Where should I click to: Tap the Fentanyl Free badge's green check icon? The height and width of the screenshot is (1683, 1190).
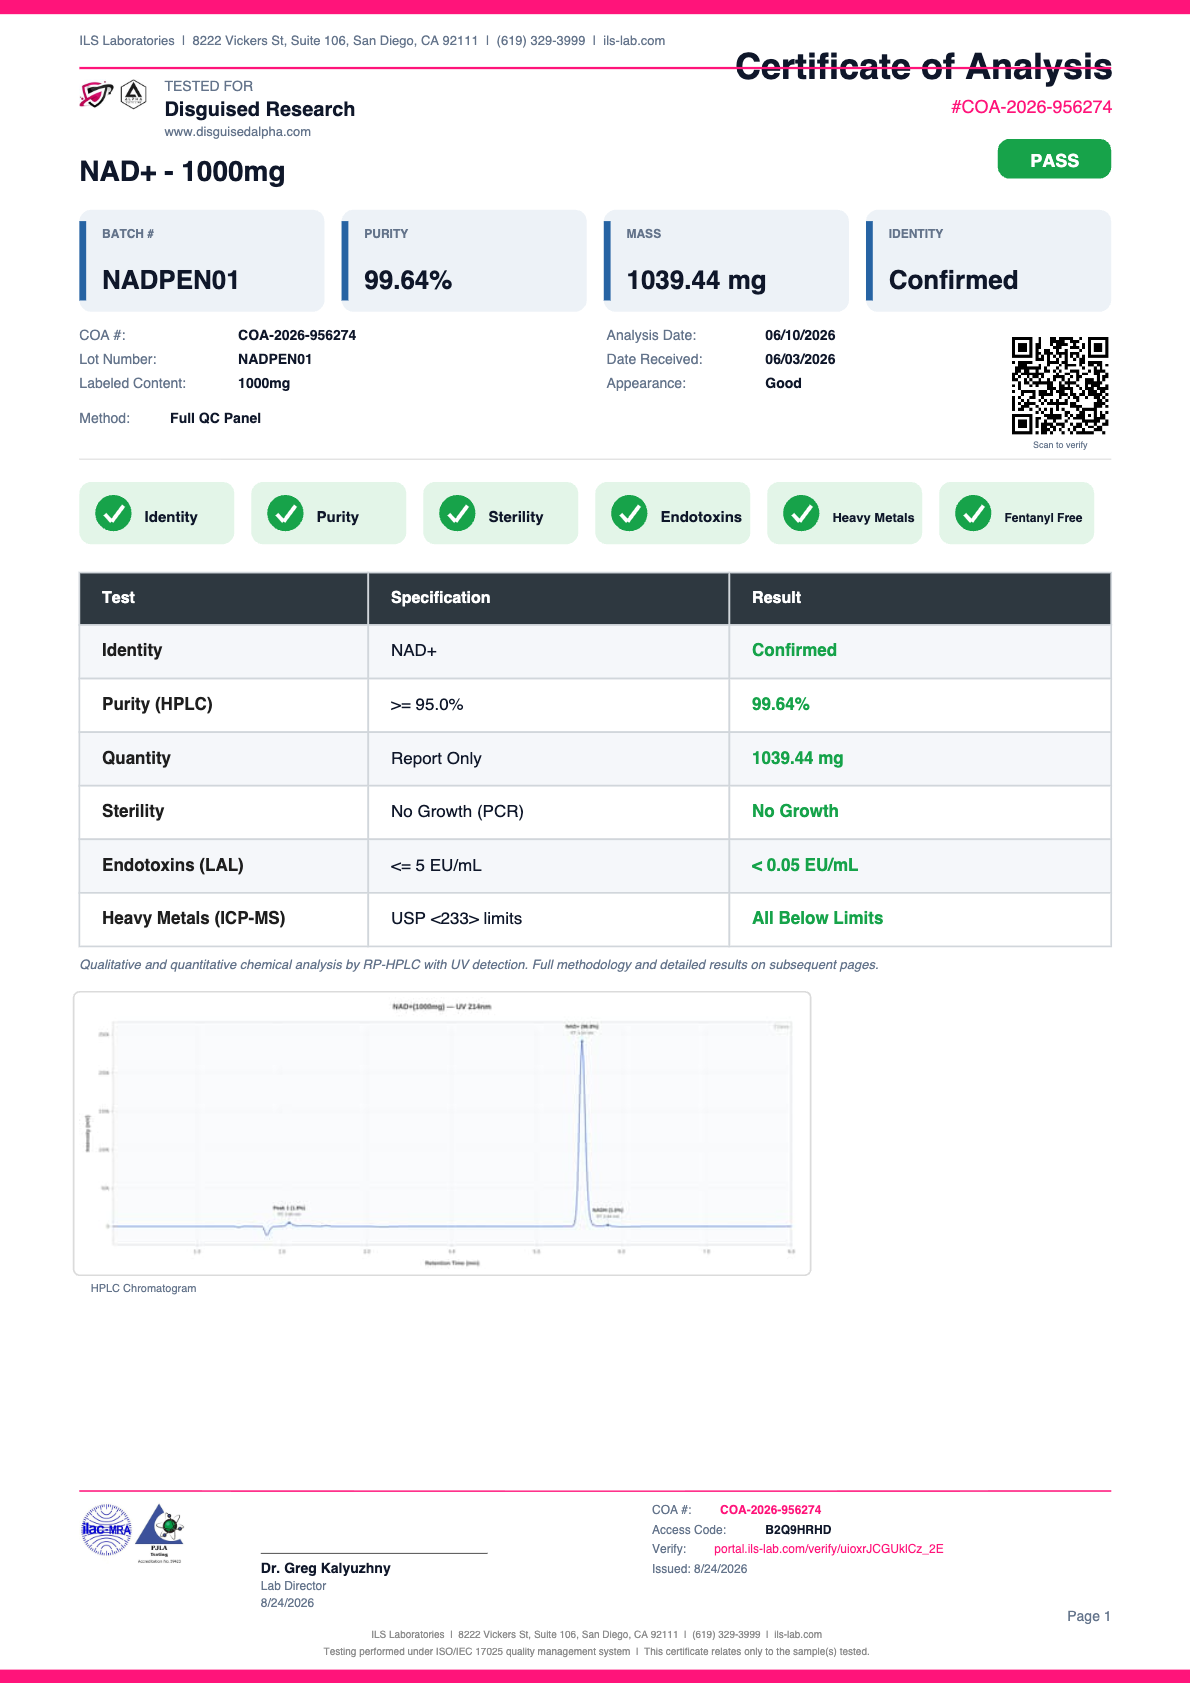tap(973, 513)
